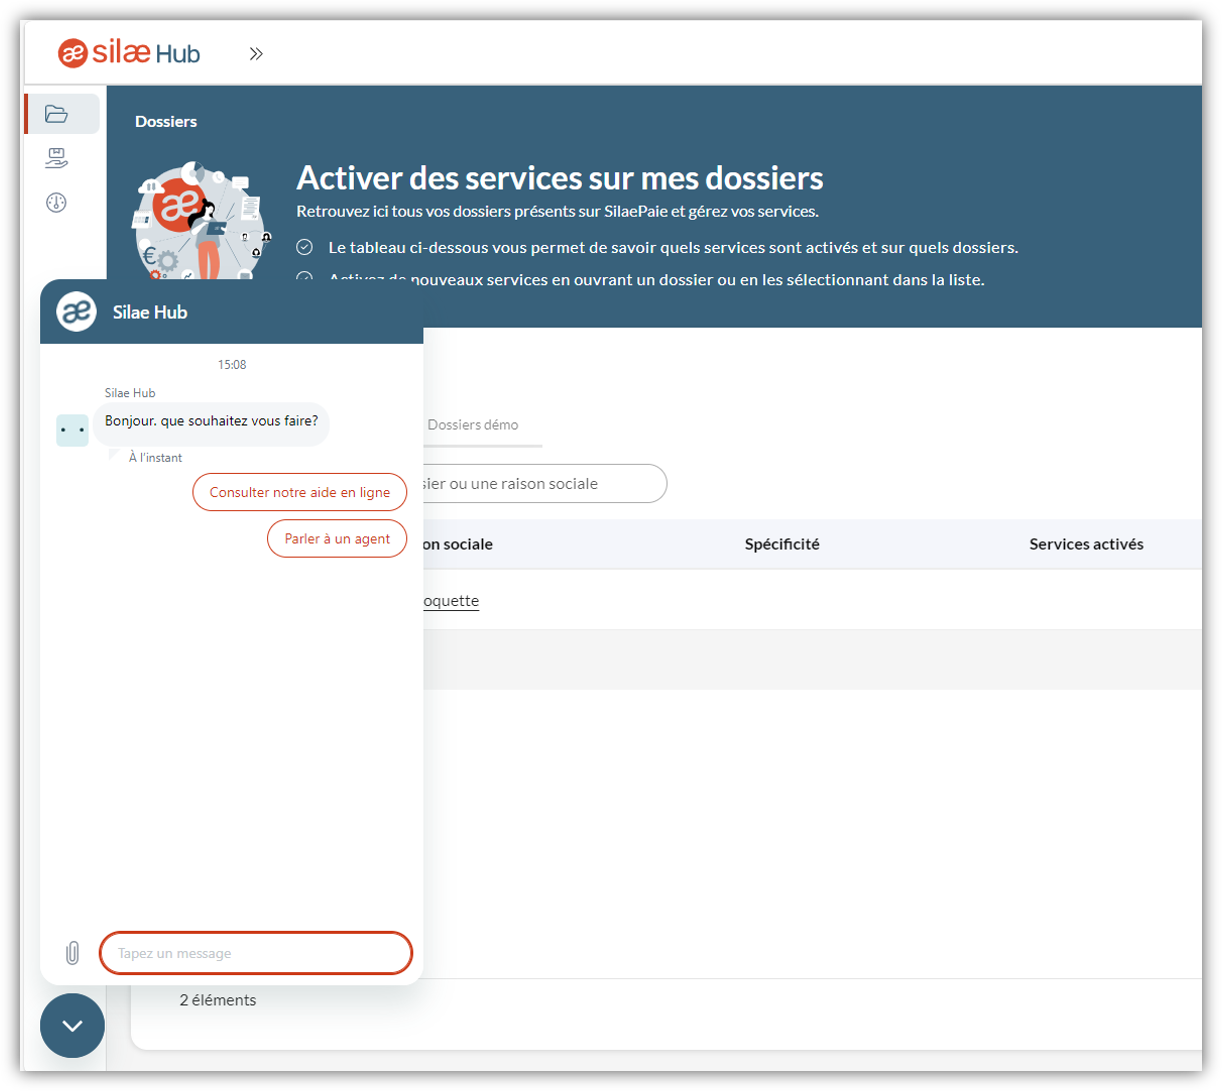The image size is (1222, 1091).
Task: Open the services hand sidebar icon
Action: [57, 158]
